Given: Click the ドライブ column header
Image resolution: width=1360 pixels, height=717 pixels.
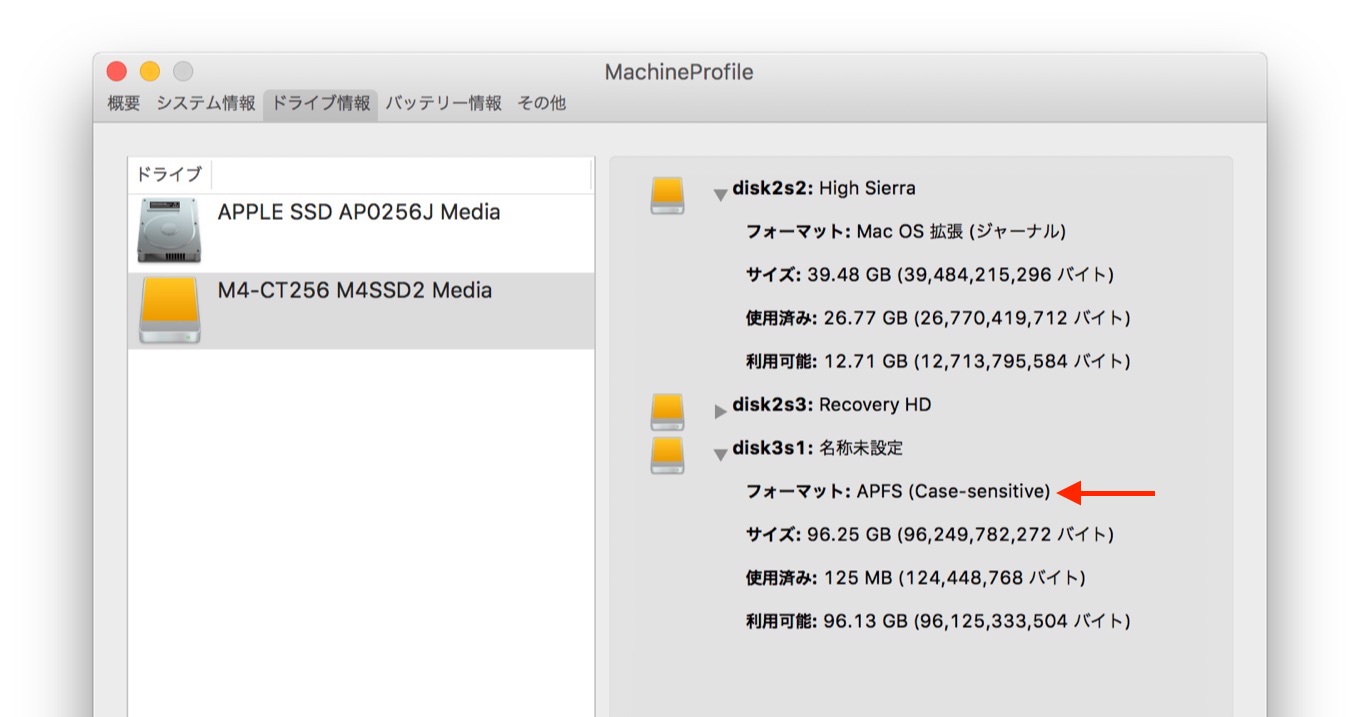Looking at the screenshot, I should (x=169, y=174).
